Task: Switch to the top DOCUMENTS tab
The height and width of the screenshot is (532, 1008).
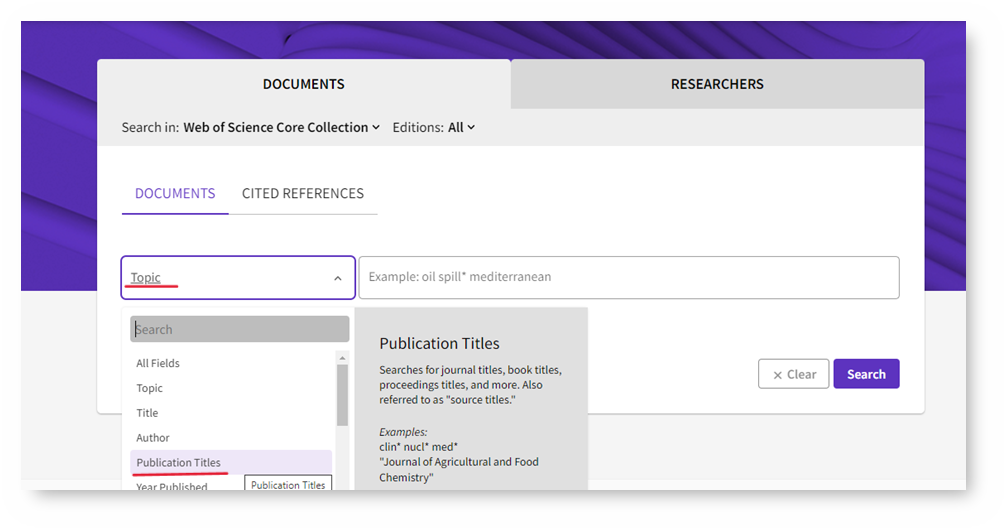Action: pyautogui.click(x=303, y=84)
